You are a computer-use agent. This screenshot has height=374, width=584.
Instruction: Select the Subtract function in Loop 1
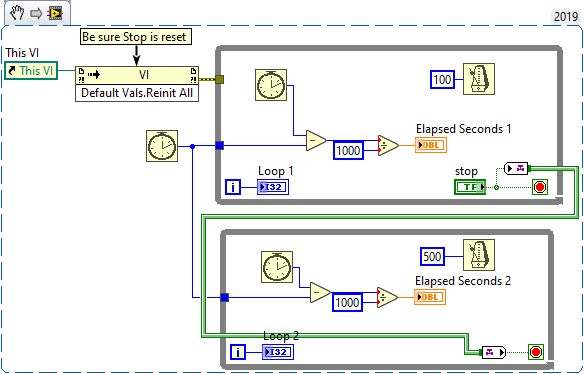316,140
